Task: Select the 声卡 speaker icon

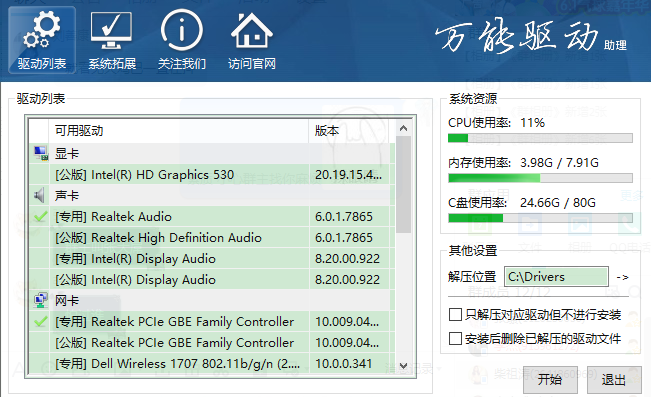Action: pyautogui.click(x=39, y=195)
